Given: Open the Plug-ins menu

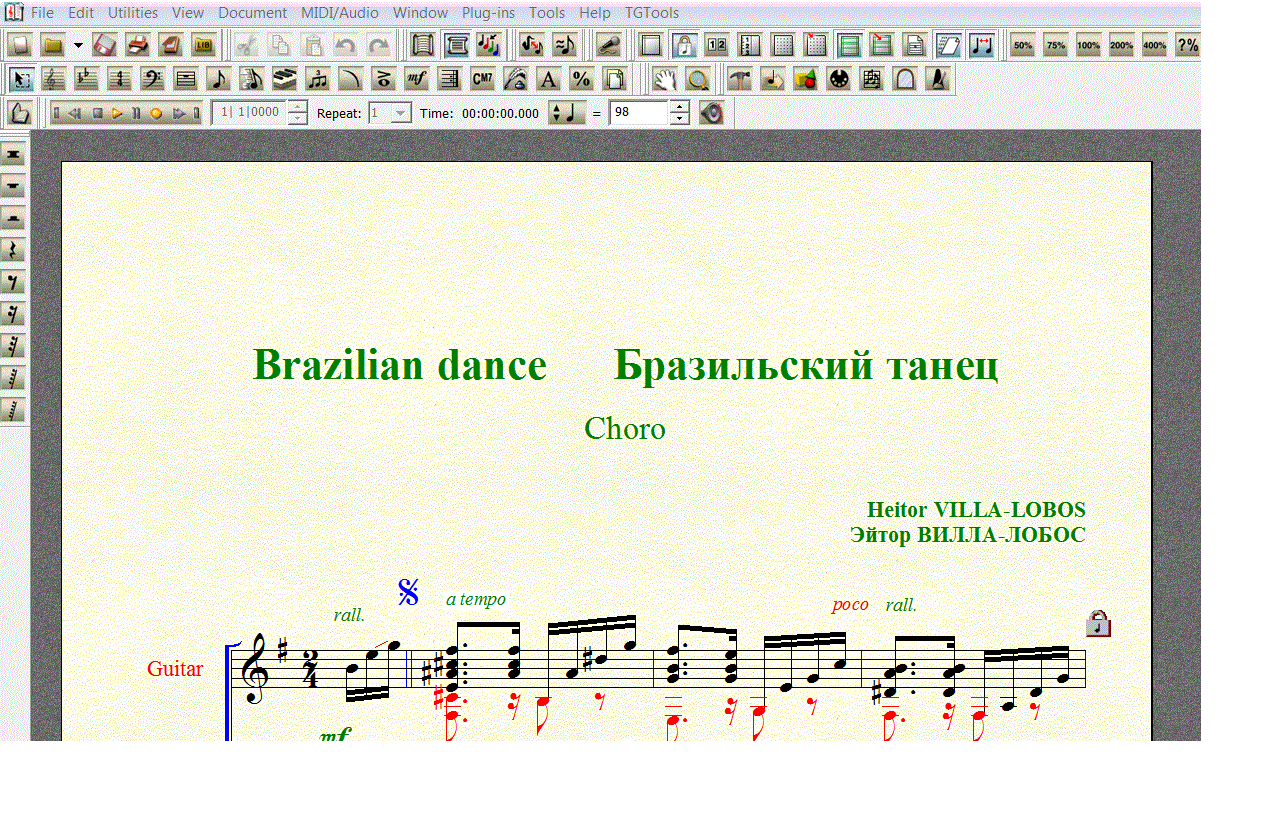Looking at the screenshot, I should [x=489, y=13].
